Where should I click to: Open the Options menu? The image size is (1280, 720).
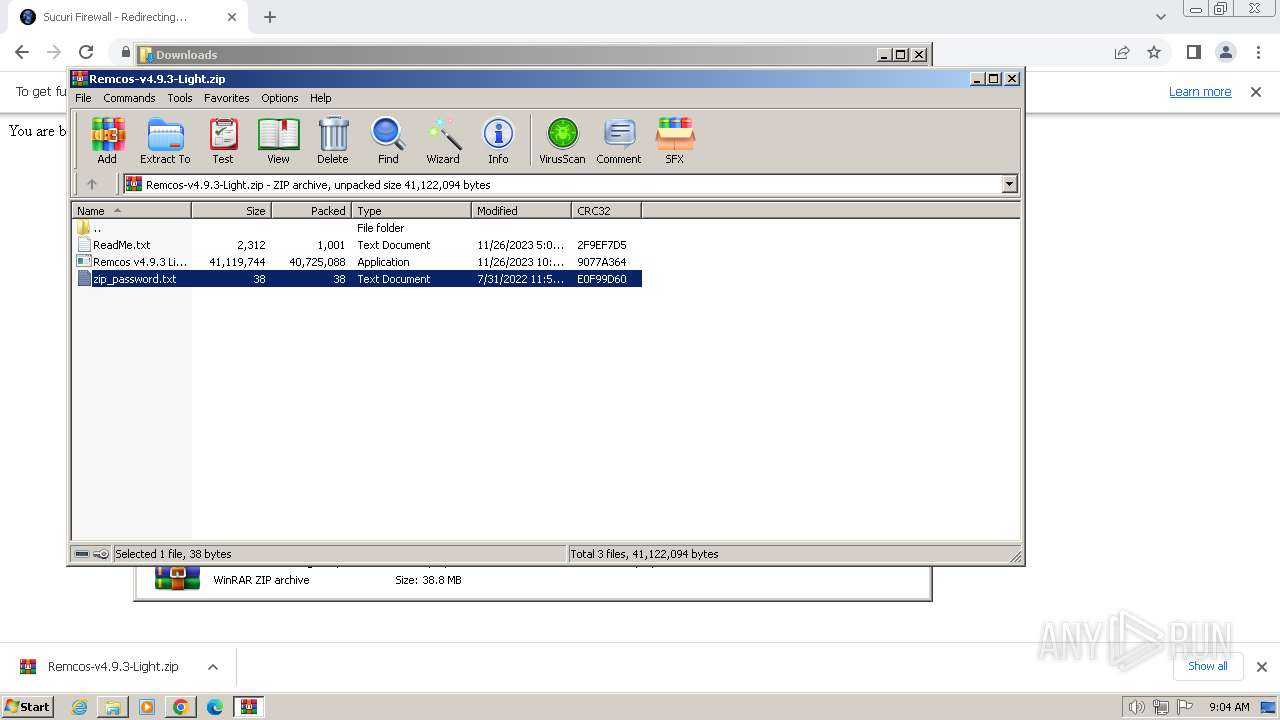click(x=280, y=98)
